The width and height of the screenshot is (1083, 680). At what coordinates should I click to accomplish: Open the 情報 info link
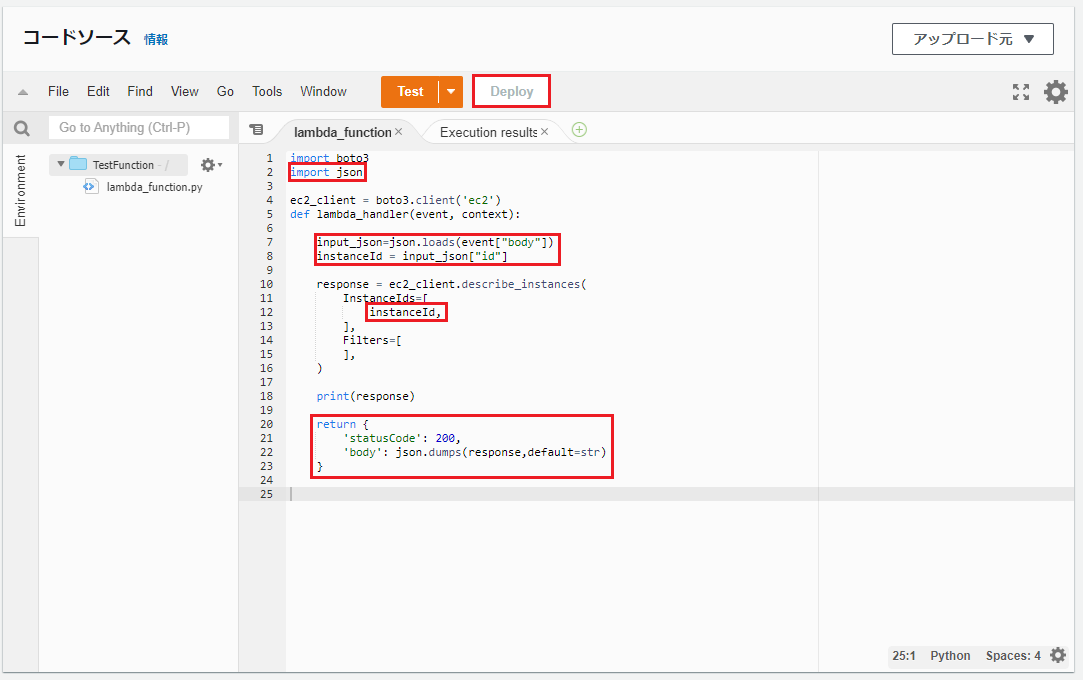pos(156,39)
